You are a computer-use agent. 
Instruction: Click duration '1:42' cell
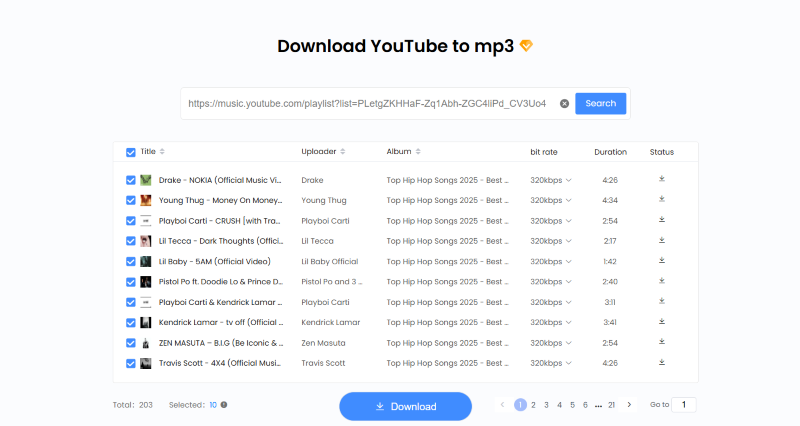(x=610, y=262)
